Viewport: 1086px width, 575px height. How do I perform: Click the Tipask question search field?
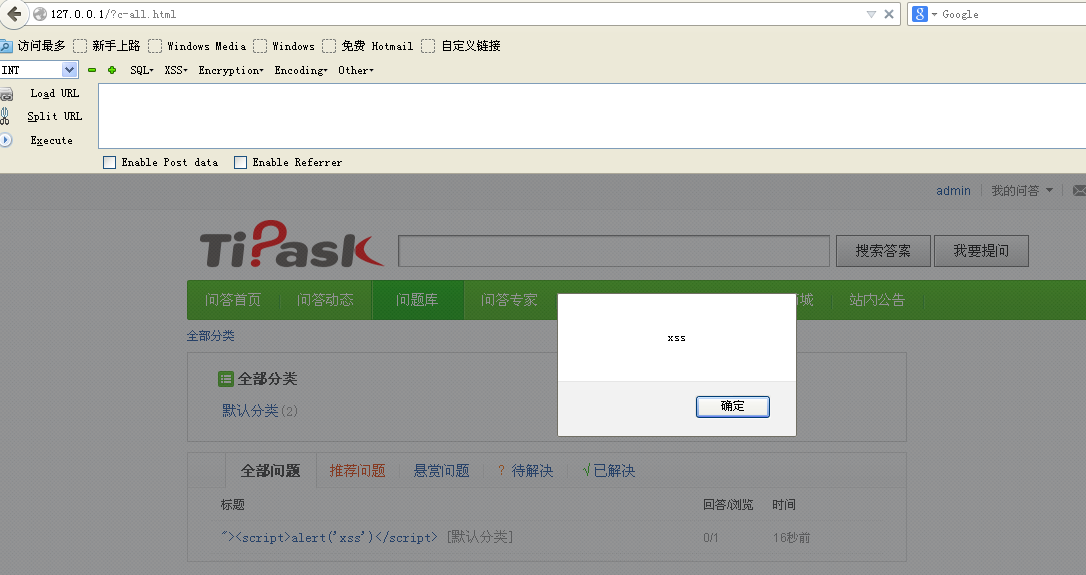click(614, 251)
